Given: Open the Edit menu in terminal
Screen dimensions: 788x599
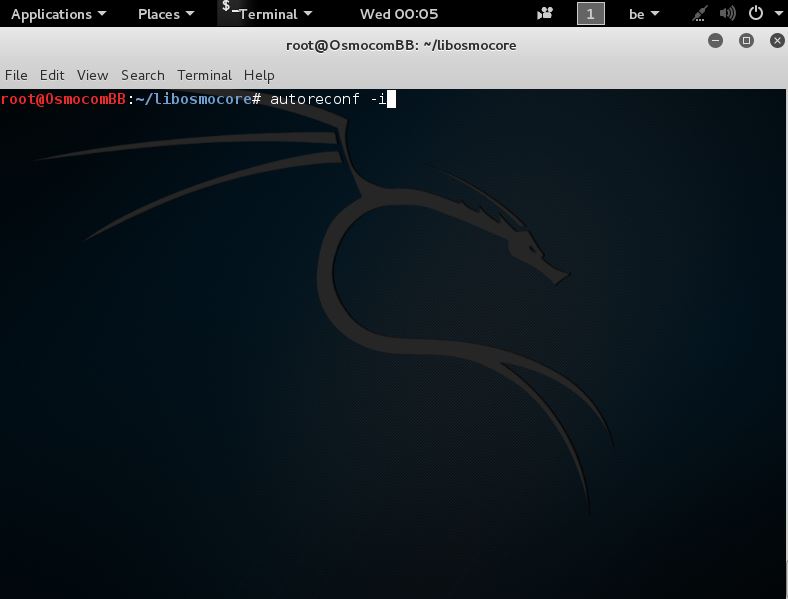Looking at the screenshot, I should [x=52, y=75].
